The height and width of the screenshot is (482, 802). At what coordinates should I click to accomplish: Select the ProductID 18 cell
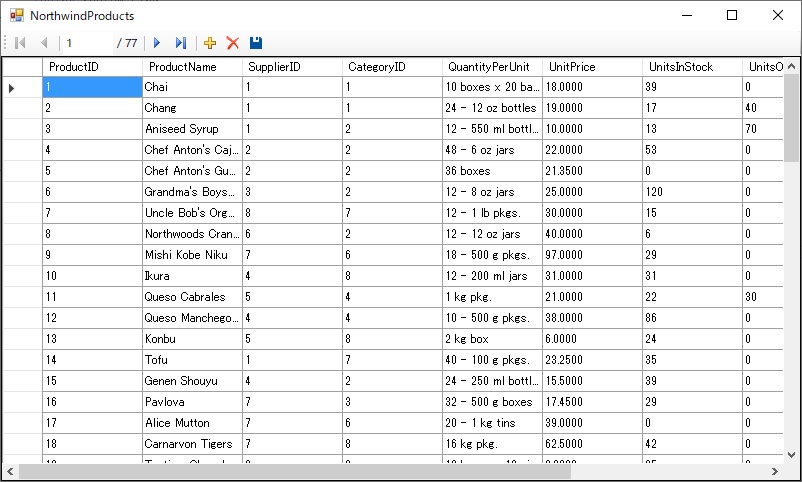(x=92, y=444)
